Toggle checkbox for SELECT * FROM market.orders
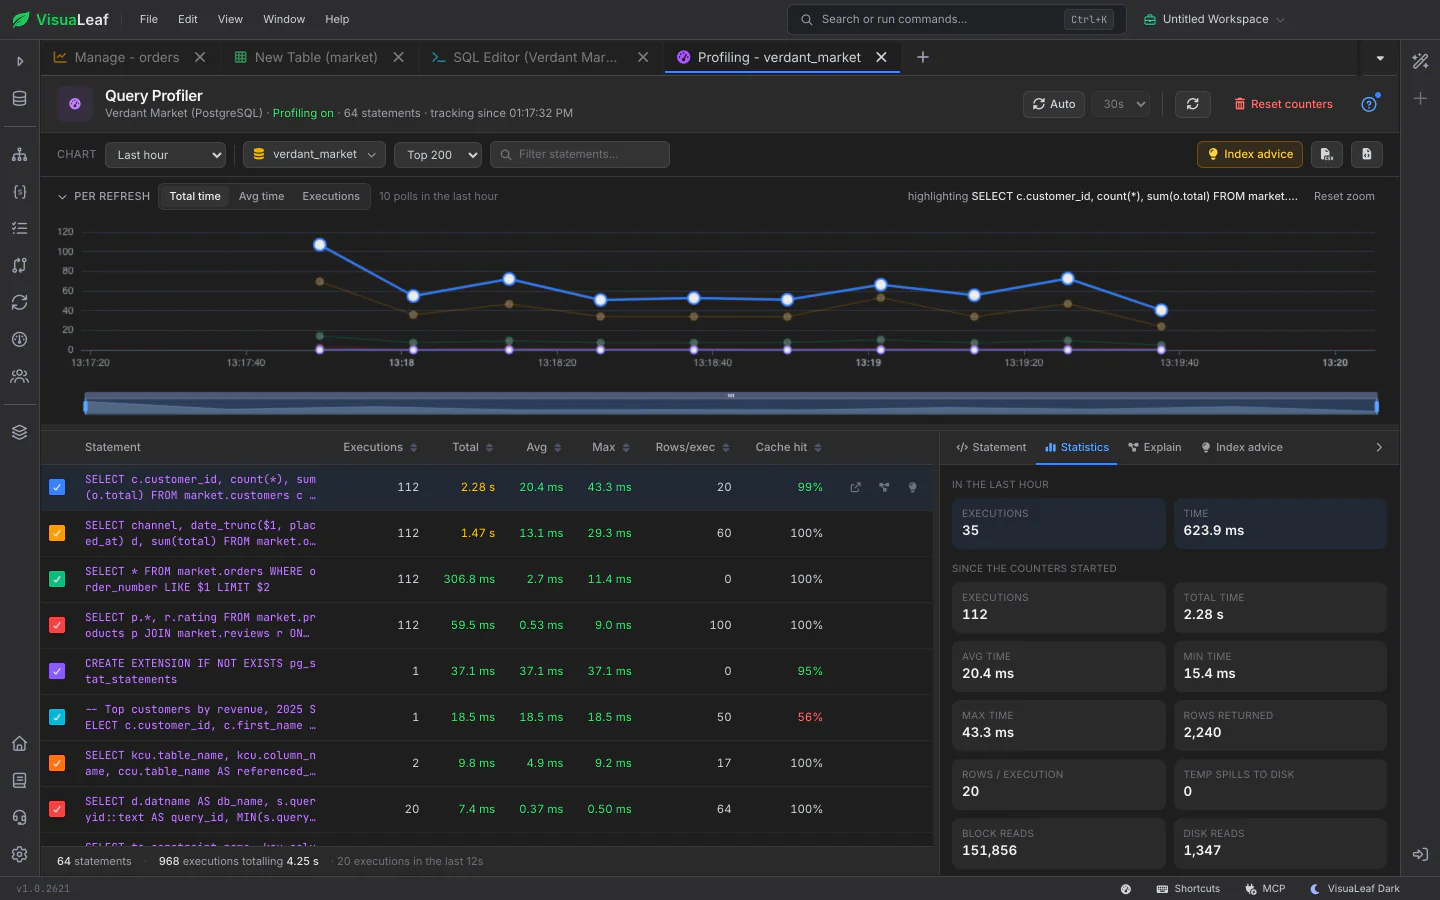The height and width of the screenshot is (900, 1440). tap(57, 579)
